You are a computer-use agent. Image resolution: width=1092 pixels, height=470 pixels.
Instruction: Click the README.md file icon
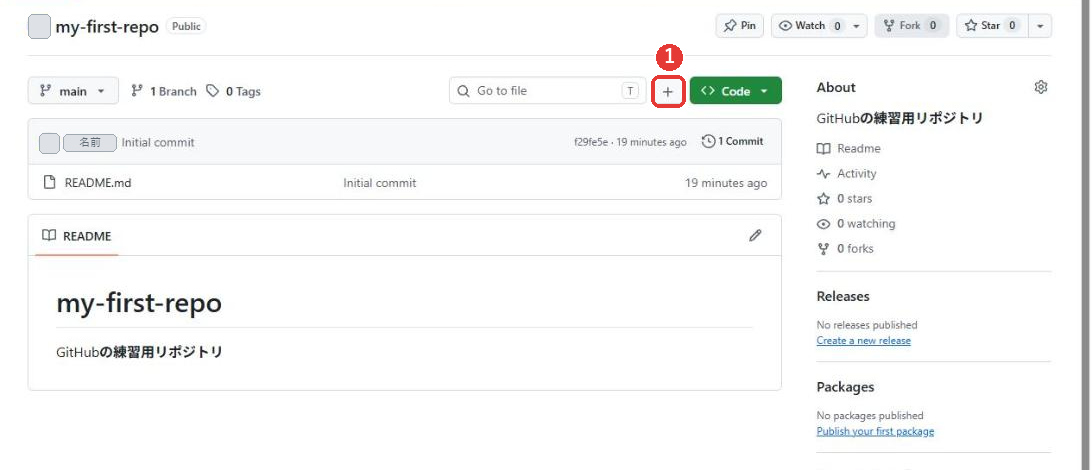pos(49,182)
